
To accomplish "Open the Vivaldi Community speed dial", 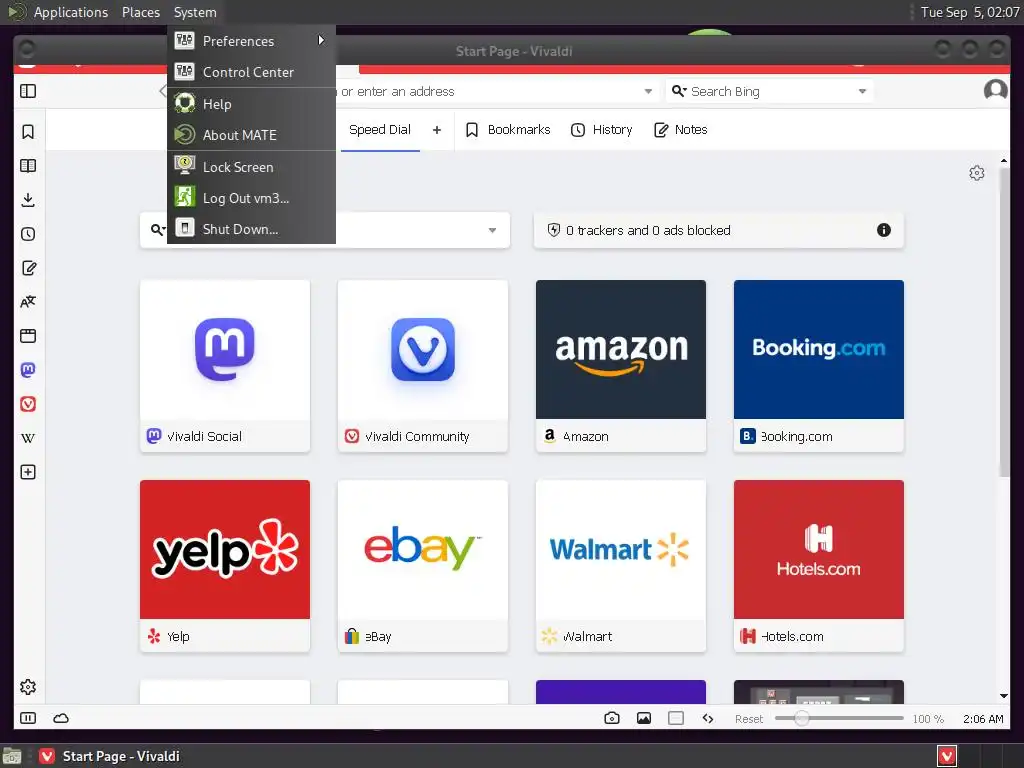I will tap(423, 366).
